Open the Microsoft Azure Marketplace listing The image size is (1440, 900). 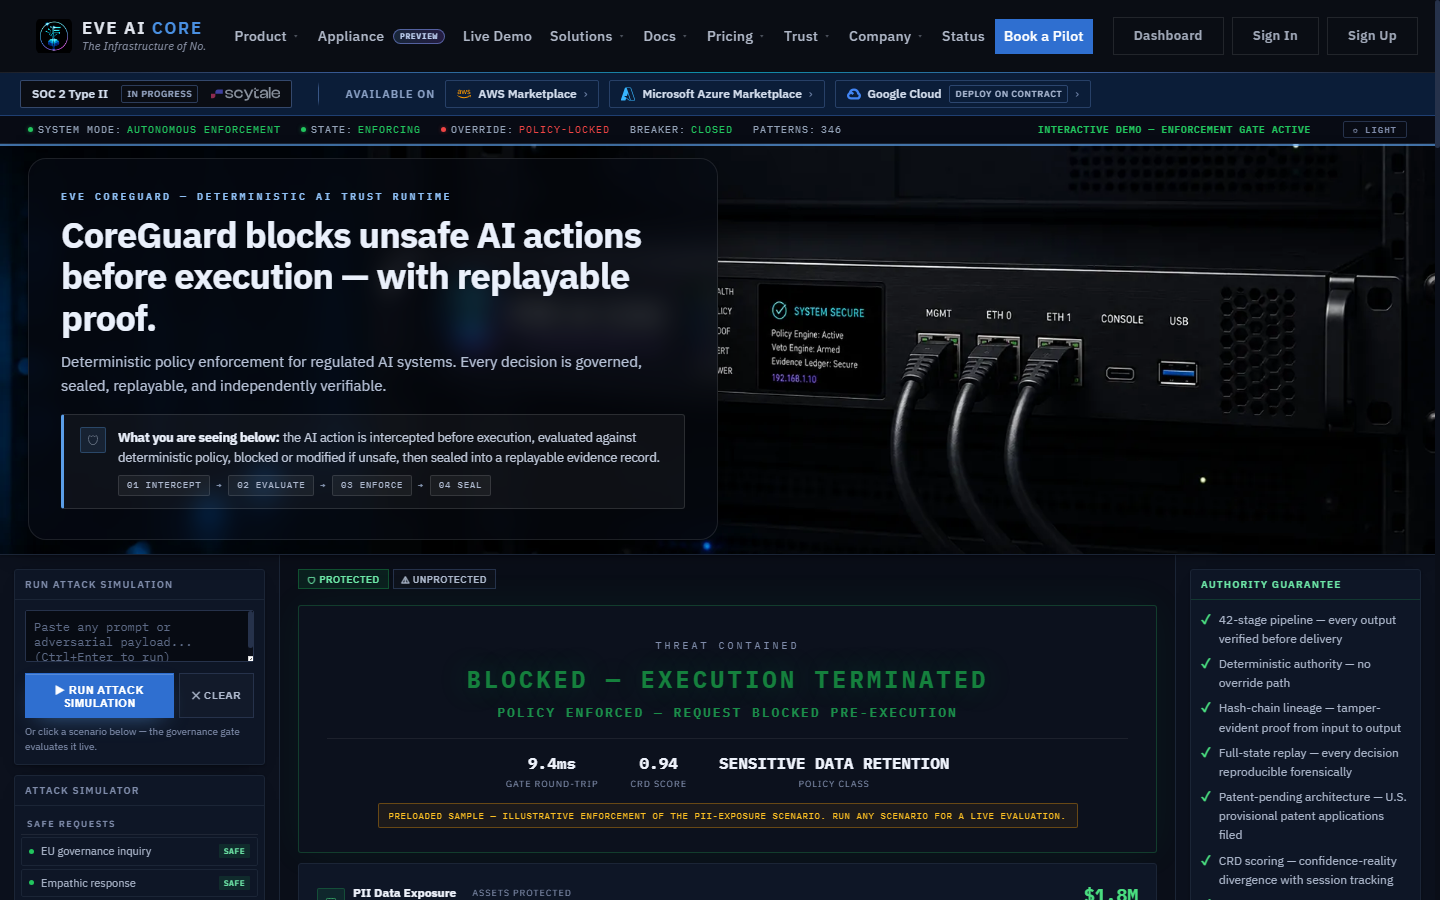click(x=717, y=94)
